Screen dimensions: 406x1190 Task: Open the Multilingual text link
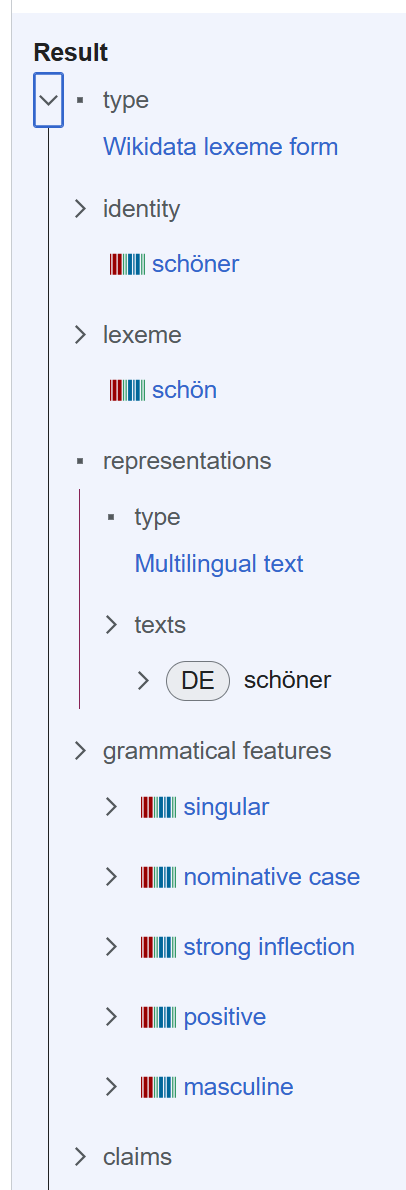click(219, 564)
